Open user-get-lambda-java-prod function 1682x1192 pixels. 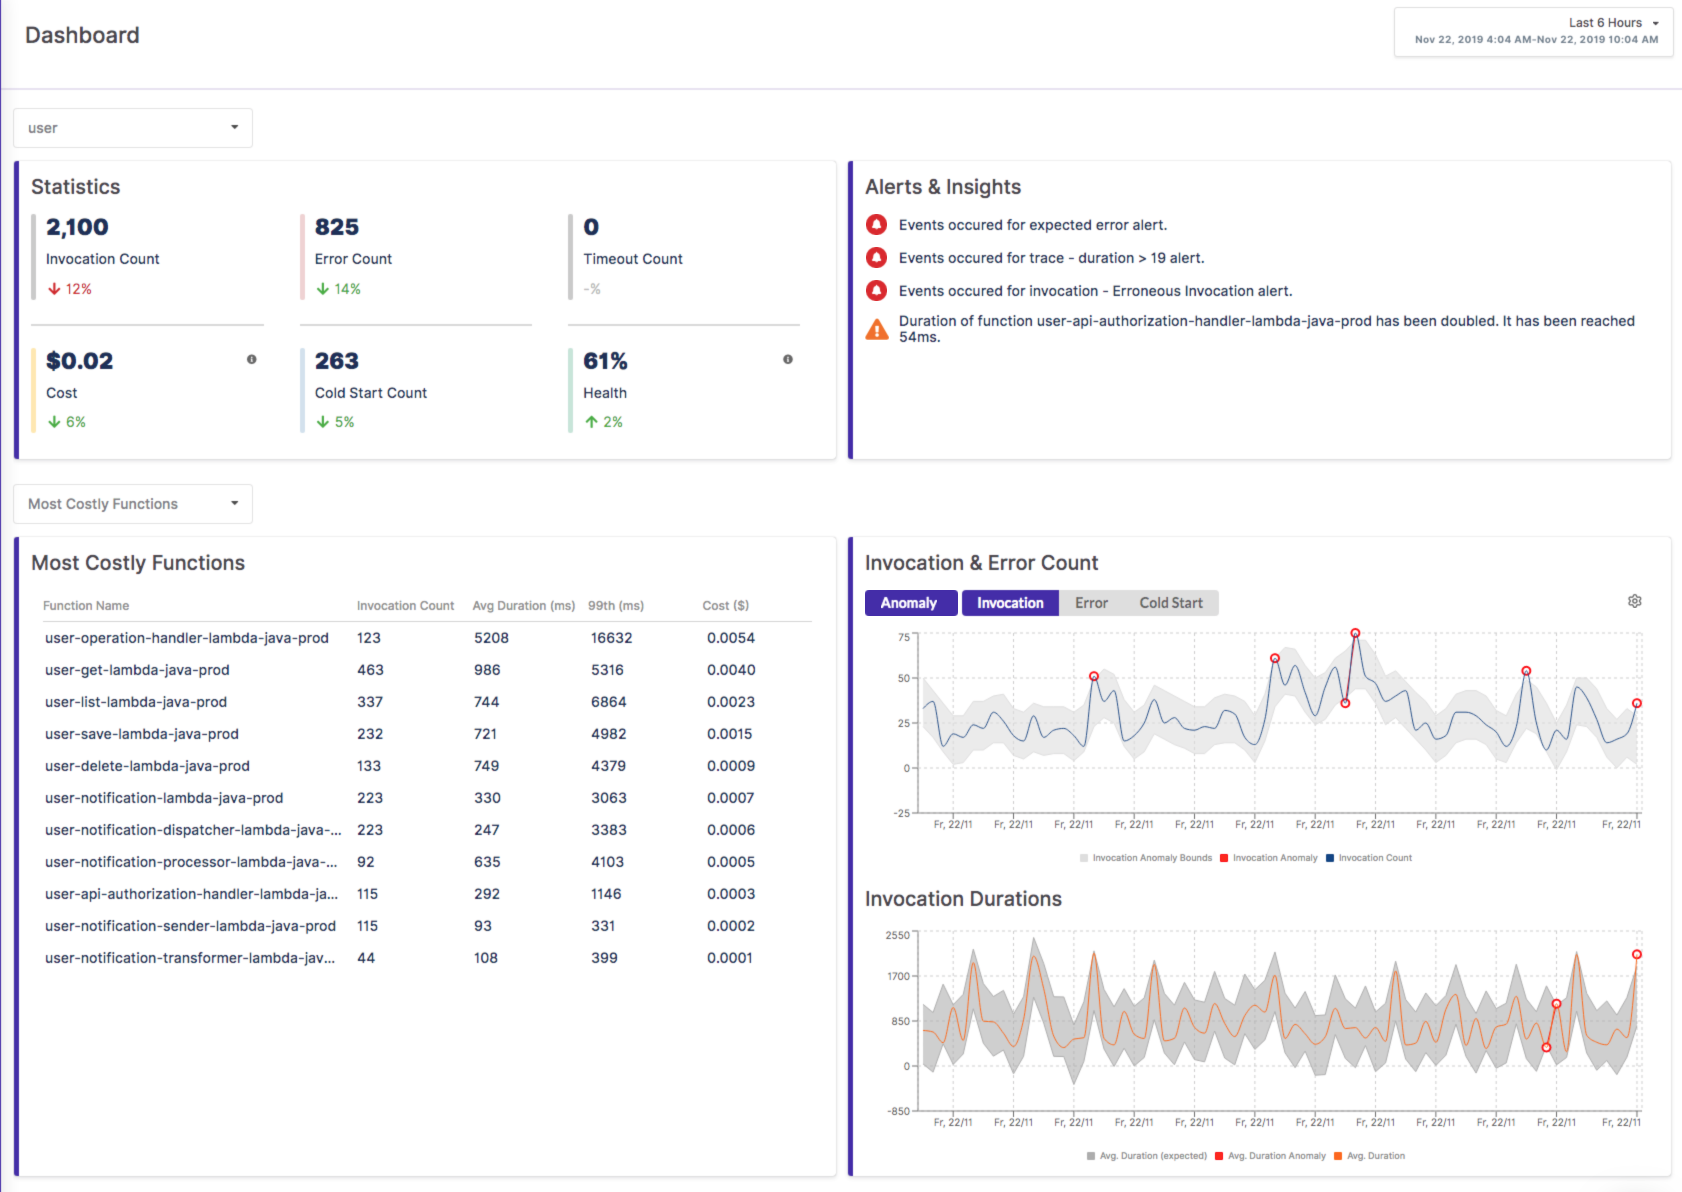pos(137,670)
